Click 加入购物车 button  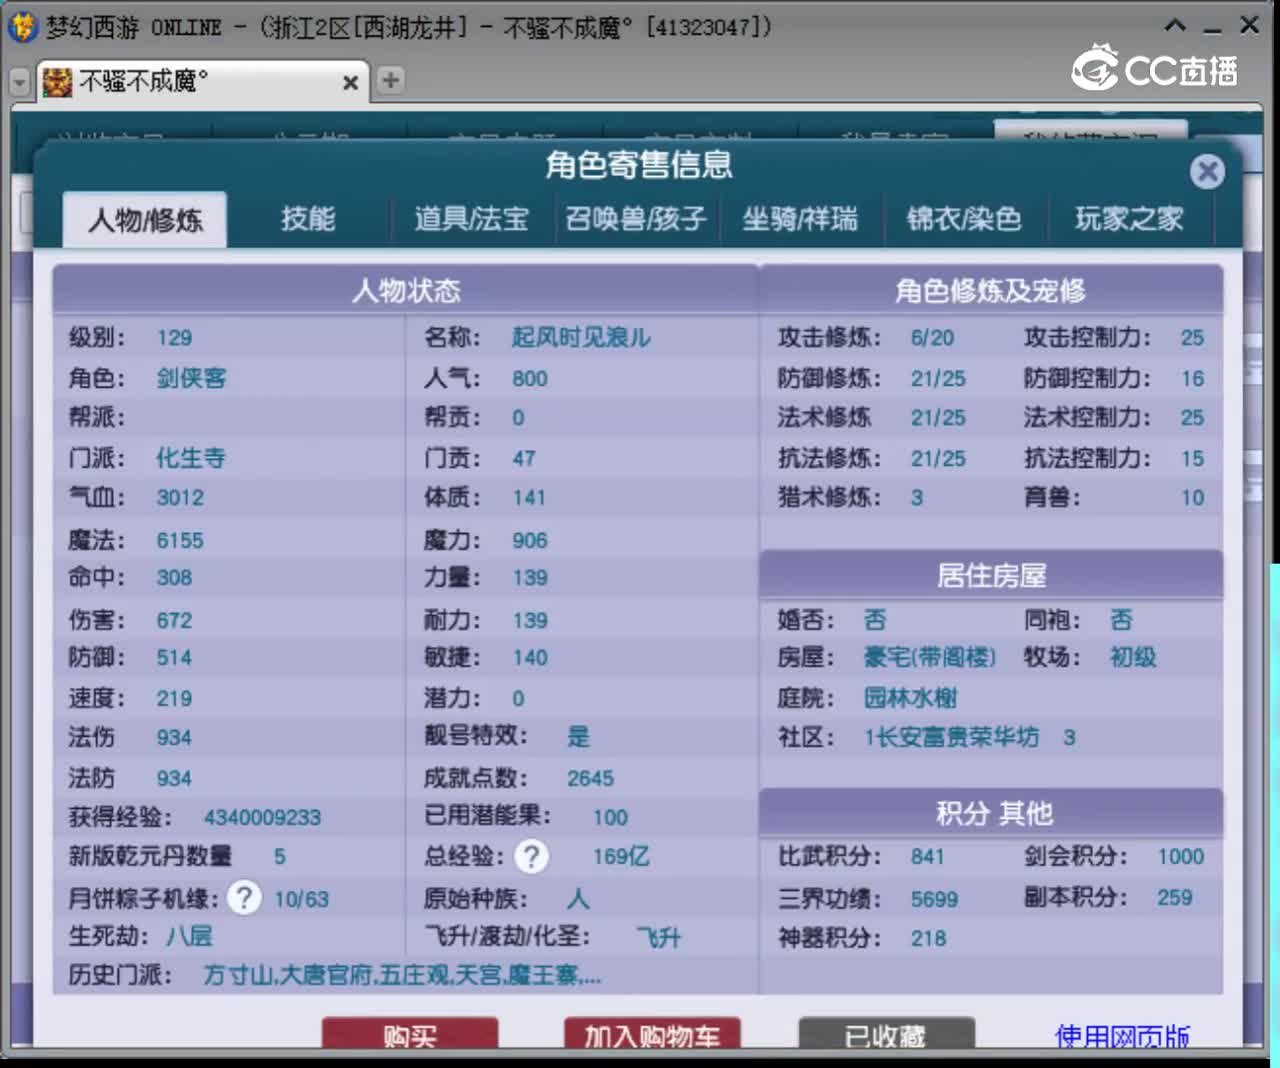click(652, 1035)
